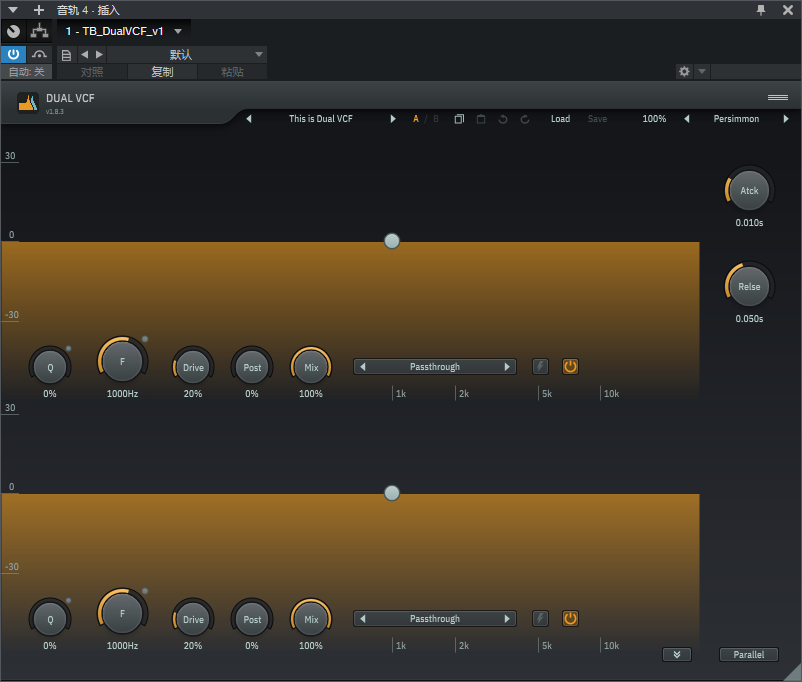The height and width of the screenshot is (682, 802).
Task: Click the bottom filter lightning bolt icon
Action: pos(540,619)
